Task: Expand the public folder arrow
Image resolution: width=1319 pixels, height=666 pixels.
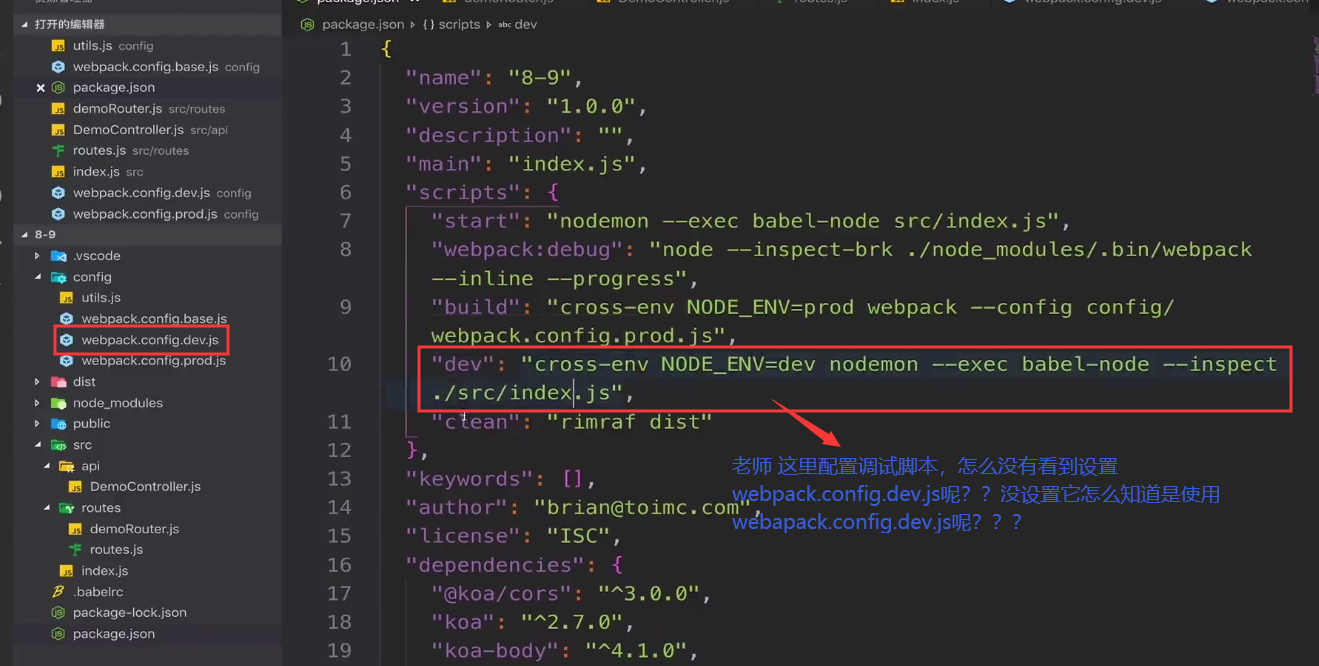Action: [x=38, y=424]
